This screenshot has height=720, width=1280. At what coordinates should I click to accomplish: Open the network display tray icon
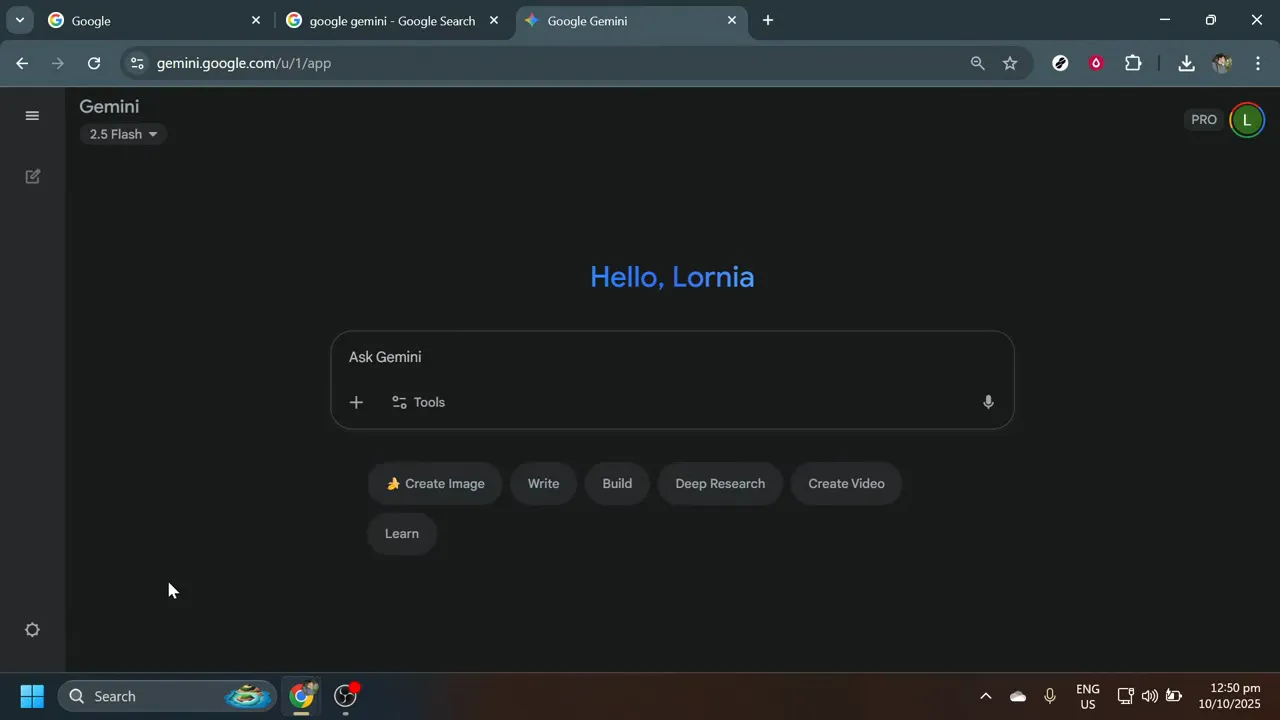1125,696
